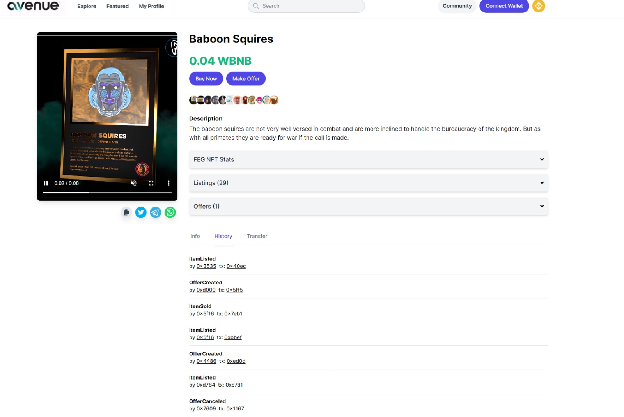
Task: Switch to the Info tab
Action: 195,236
